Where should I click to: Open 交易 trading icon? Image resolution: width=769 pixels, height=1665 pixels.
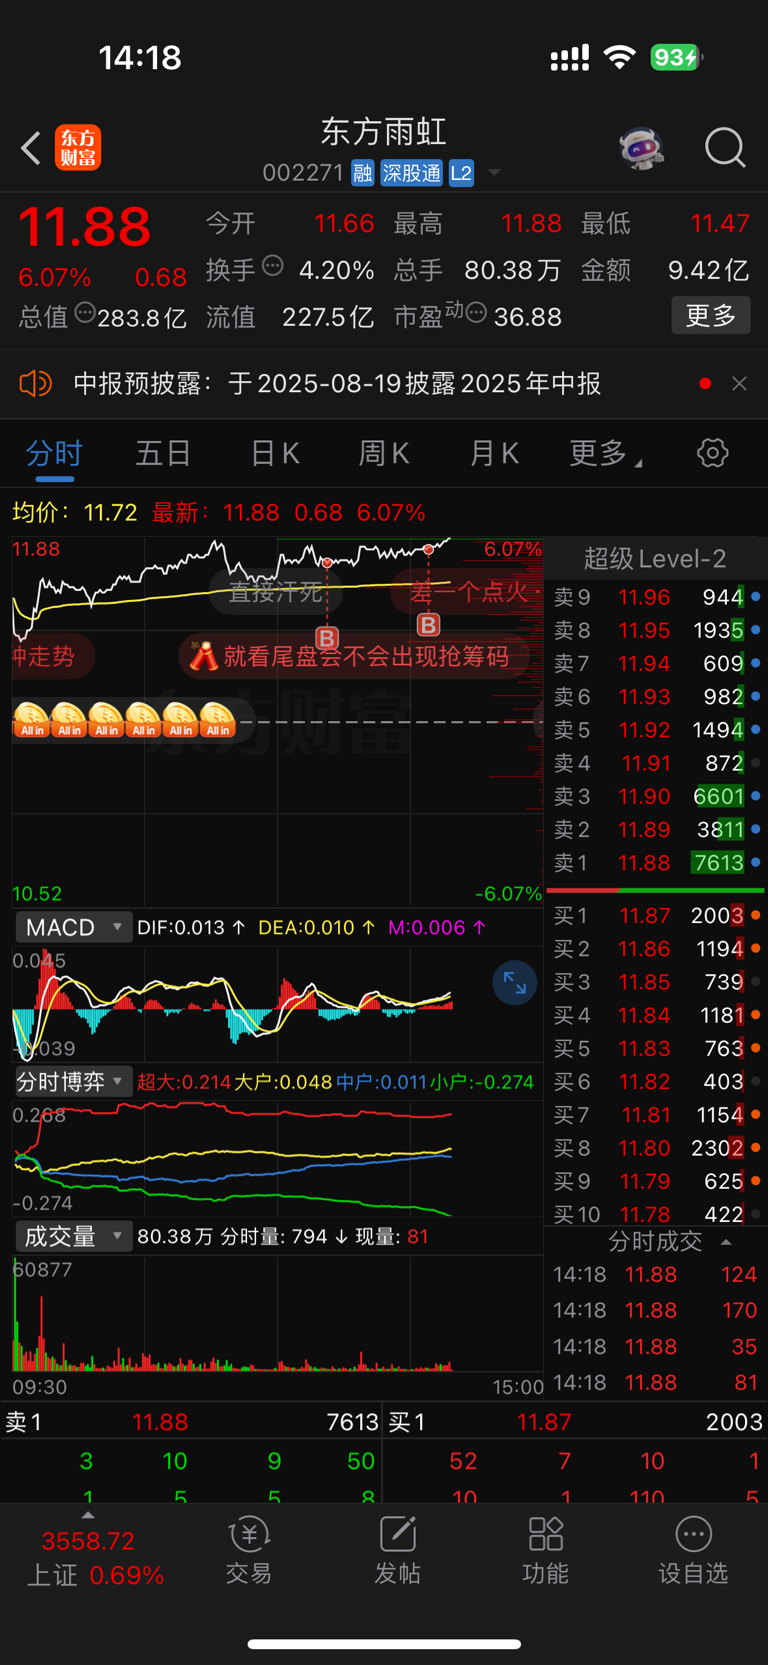249,1550
